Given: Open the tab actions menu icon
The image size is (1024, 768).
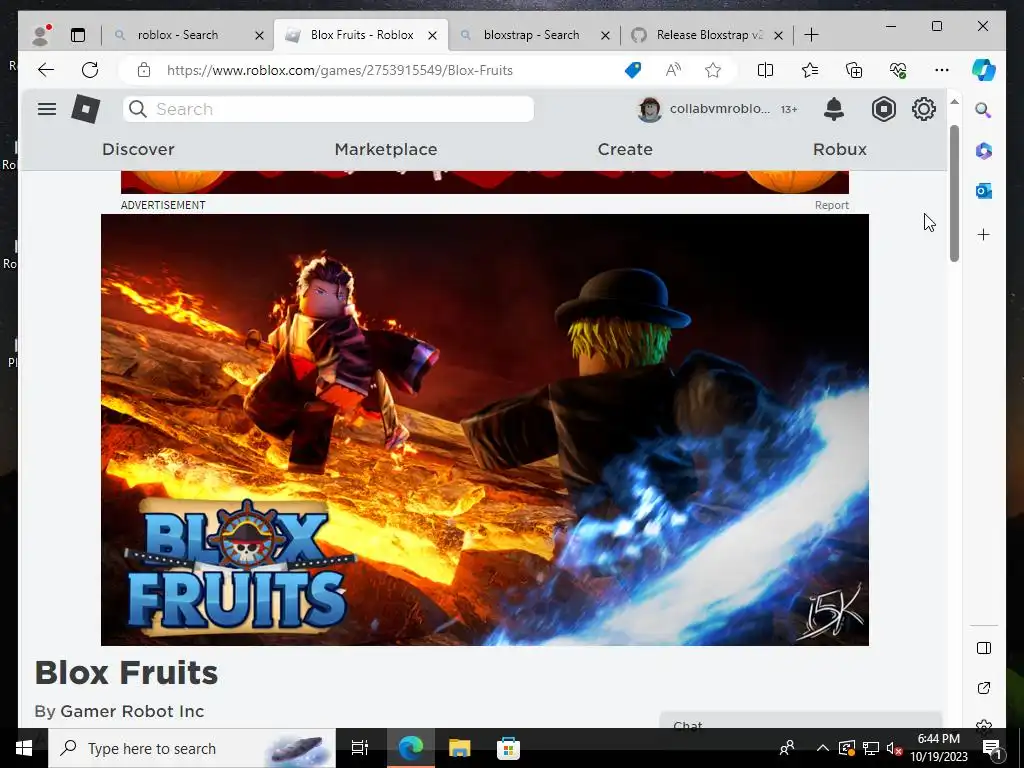Looking at the screenshot, I should pyautogui.click(x=78, y=35).
